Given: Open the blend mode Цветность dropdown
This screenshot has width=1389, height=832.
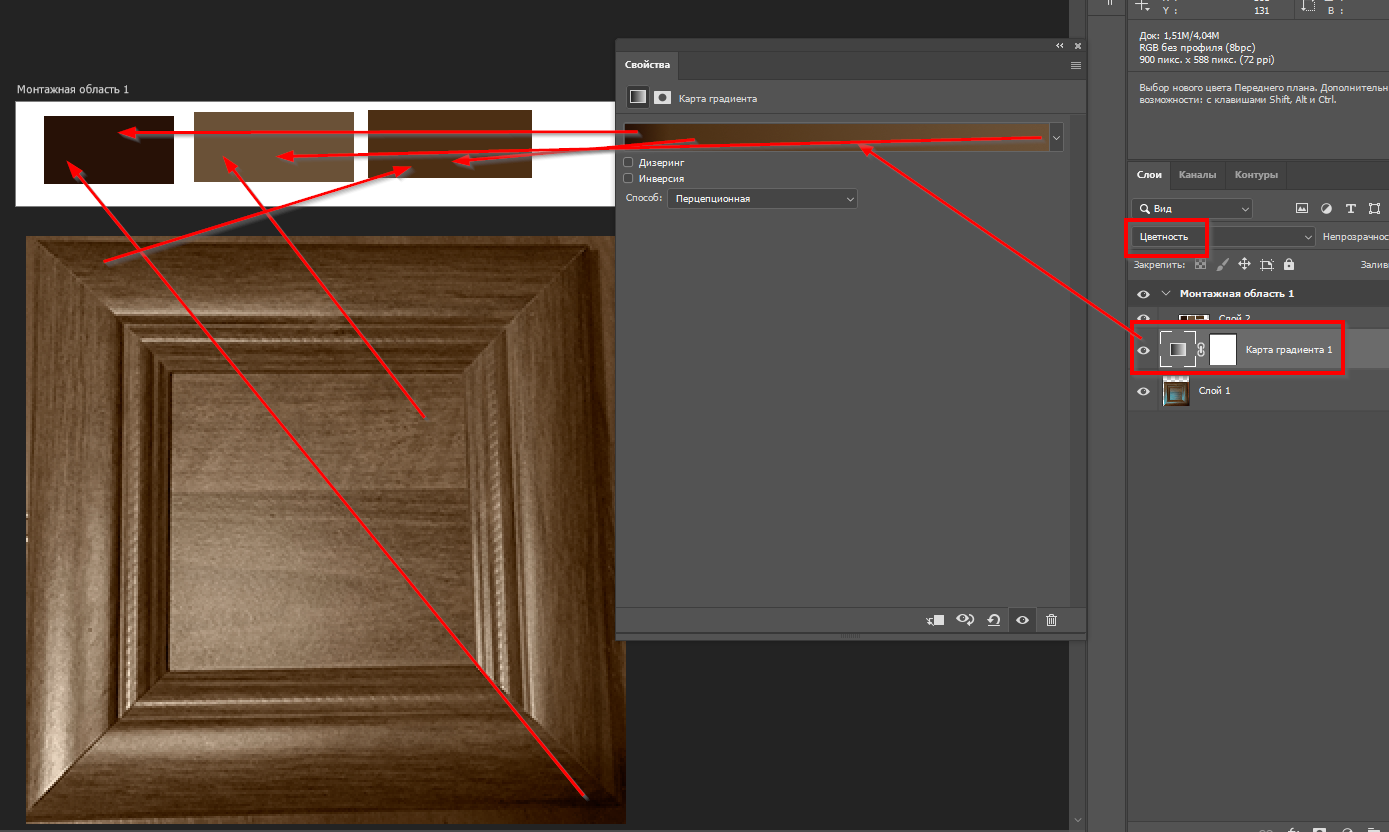Looking at the screenshot, I should pyautogui.click(x=1224, y=237).
